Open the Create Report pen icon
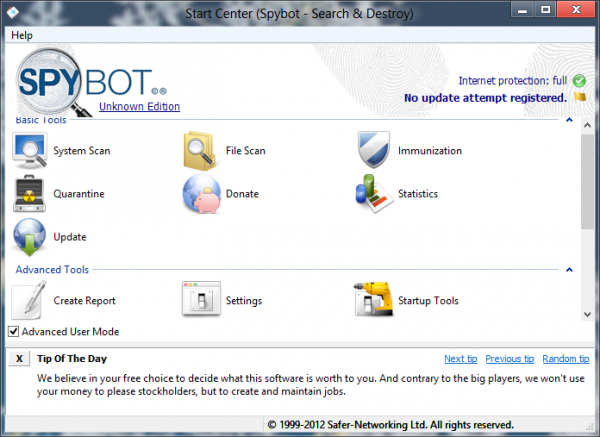Image resolution: width=600 pixels, height=437 pixels. pos(29,300)
